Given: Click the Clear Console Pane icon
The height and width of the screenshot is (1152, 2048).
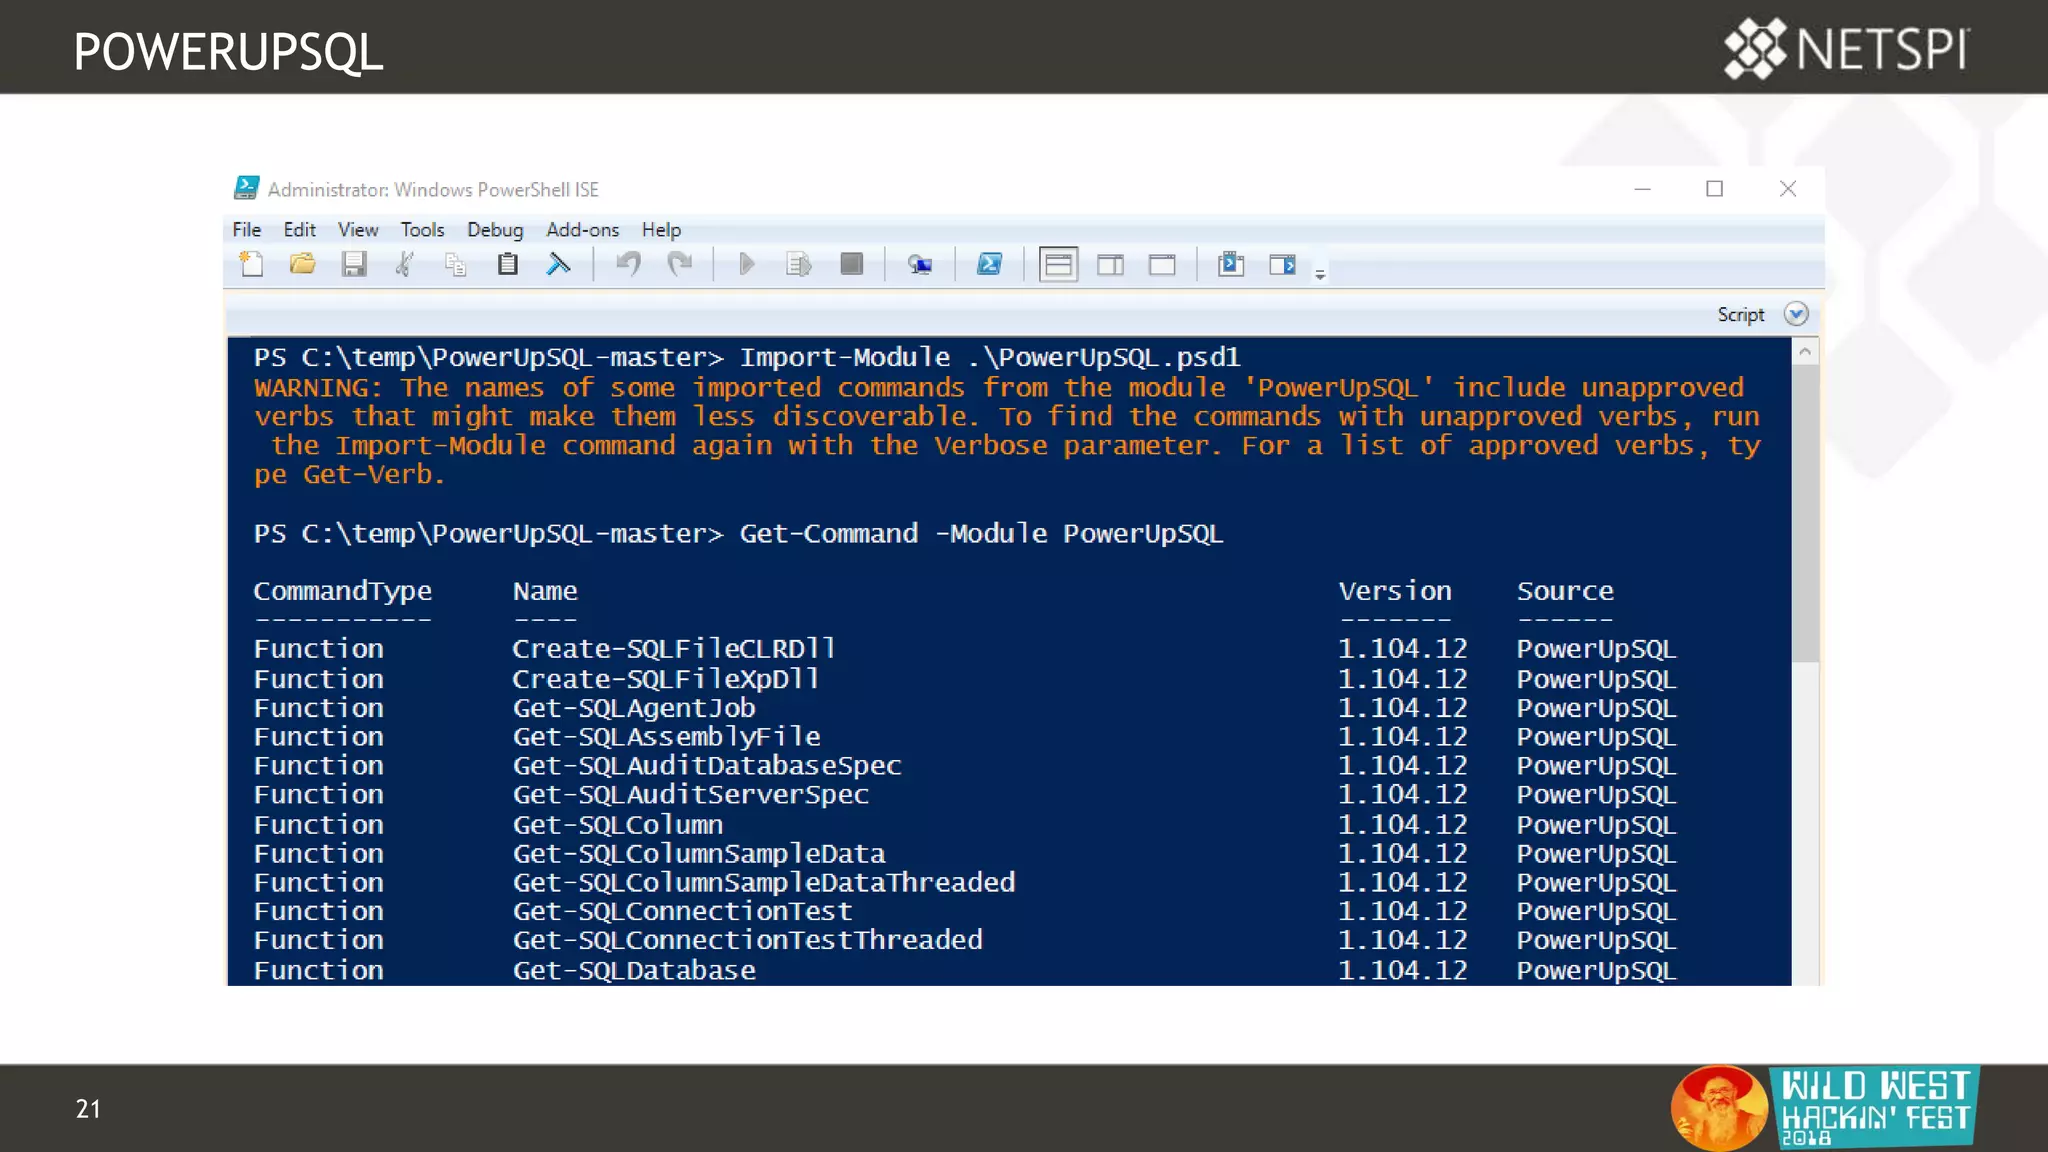Looking at the screenshot, I should coord(559,264).
